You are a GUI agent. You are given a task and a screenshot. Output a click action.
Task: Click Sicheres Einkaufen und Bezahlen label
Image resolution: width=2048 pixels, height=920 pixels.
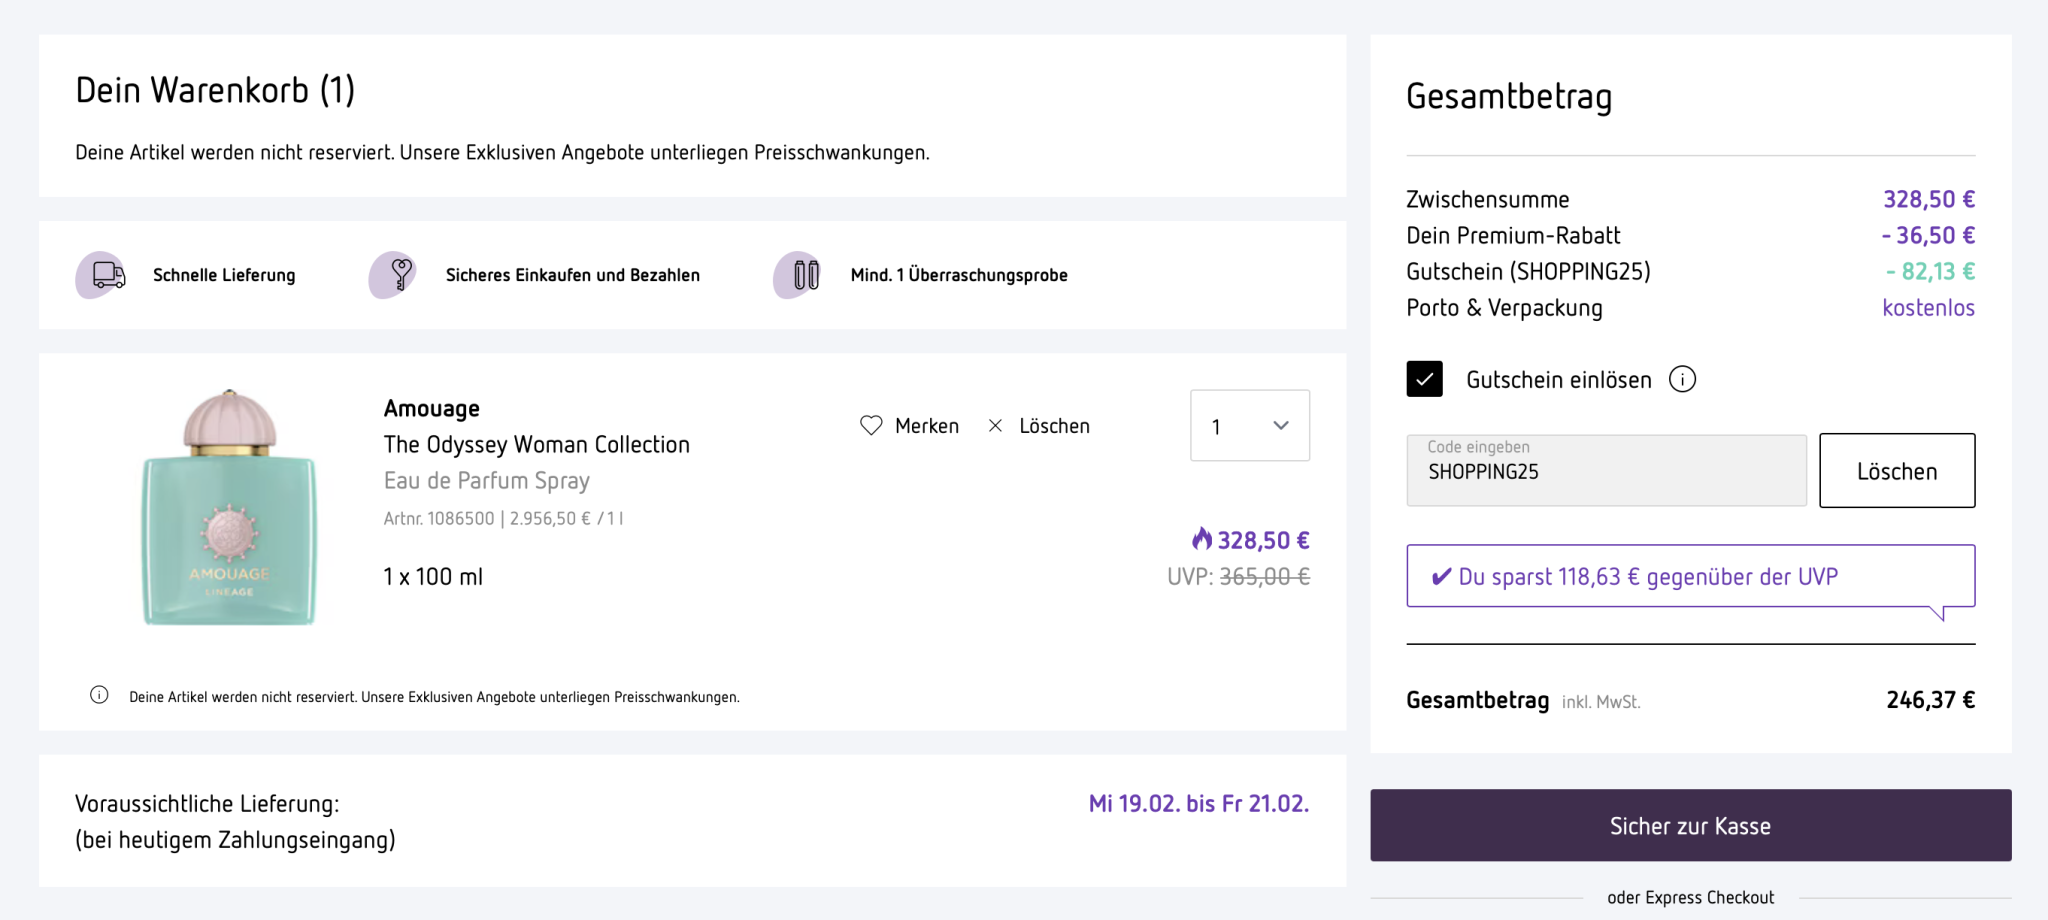click(573, 275)
